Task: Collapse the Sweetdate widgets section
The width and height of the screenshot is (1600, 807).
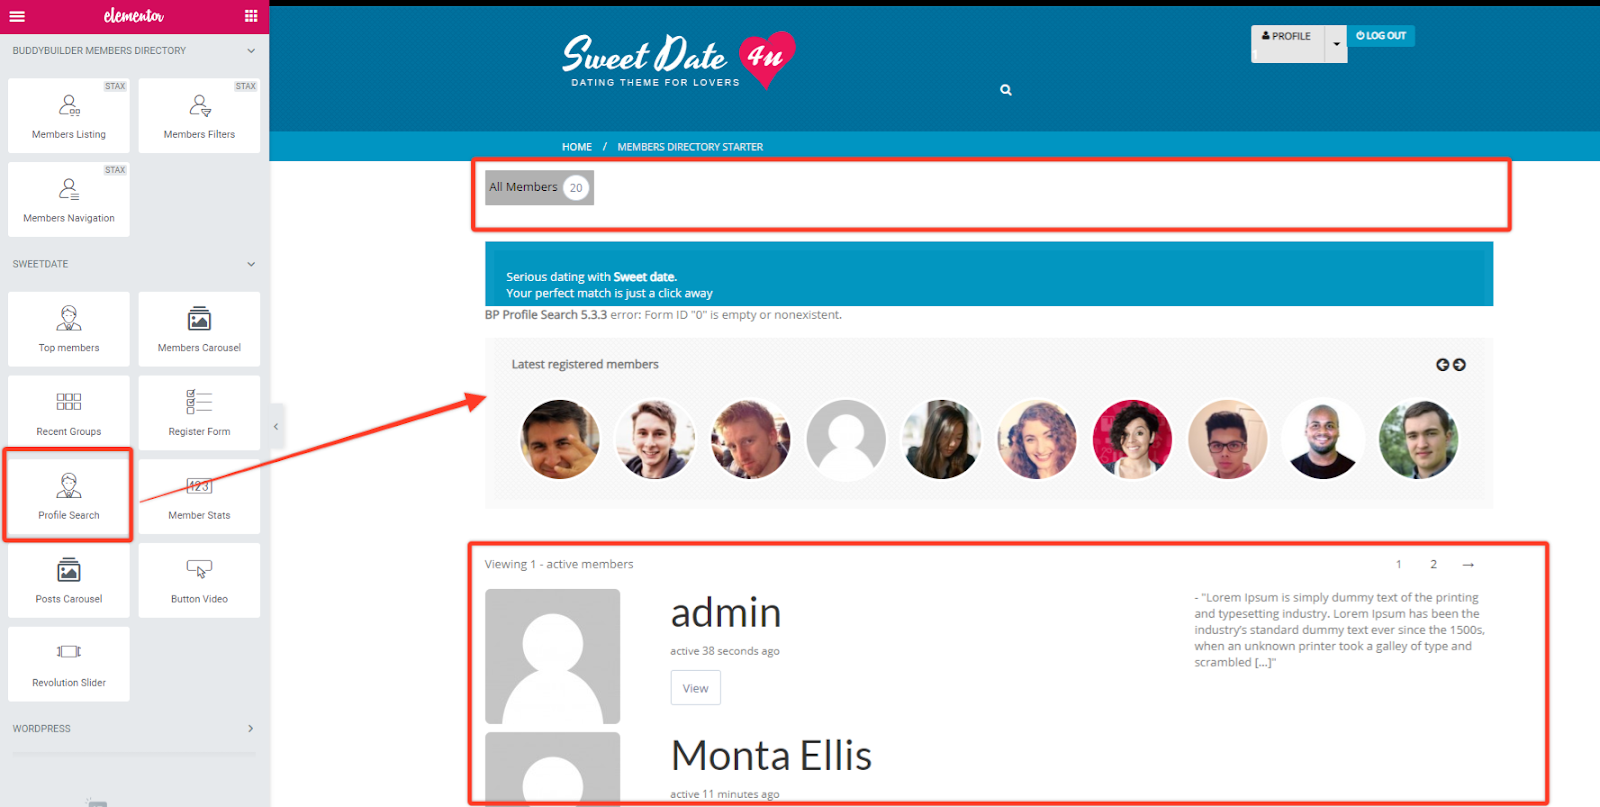Action: 251,264
